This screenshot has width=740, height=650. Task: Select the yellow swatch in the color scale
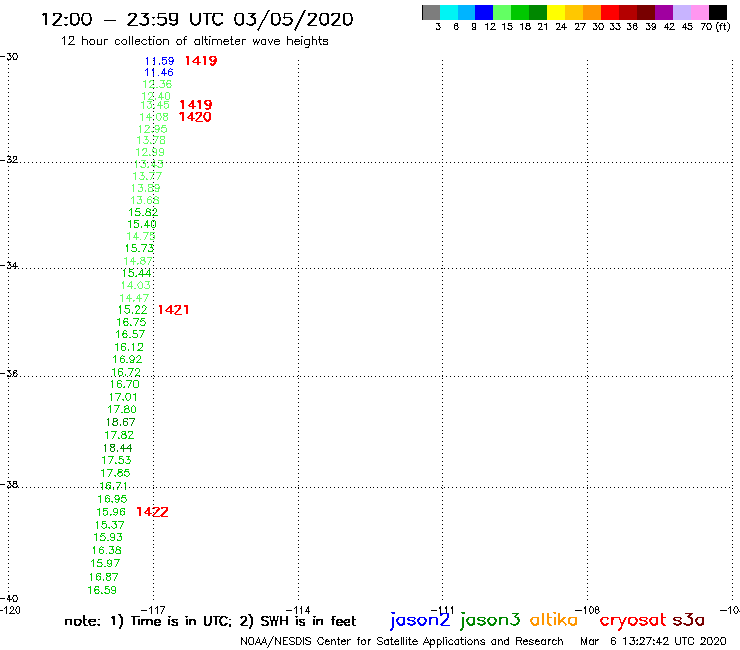point(556,12)
